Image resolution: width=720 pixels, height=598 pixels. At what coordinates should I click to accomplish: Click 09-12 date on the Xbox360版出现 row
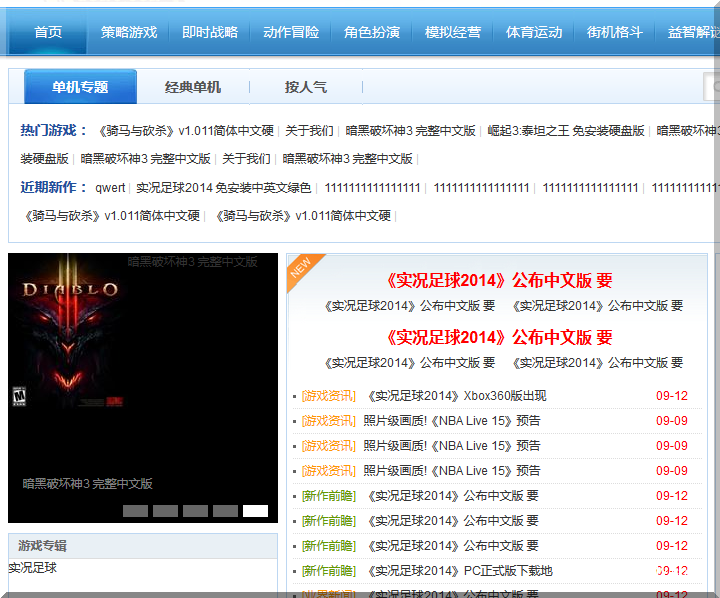click(x=672, y=396)
